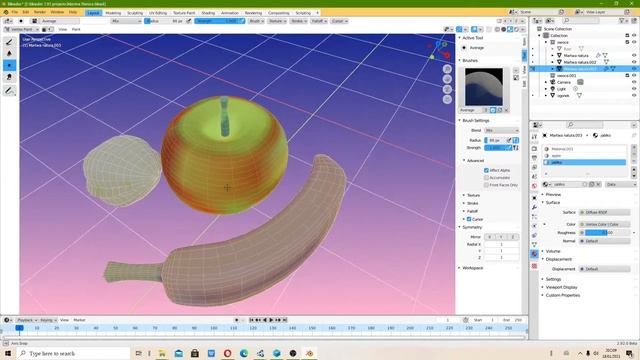
Task: Open the Render menu
Action: coord(40,13)
